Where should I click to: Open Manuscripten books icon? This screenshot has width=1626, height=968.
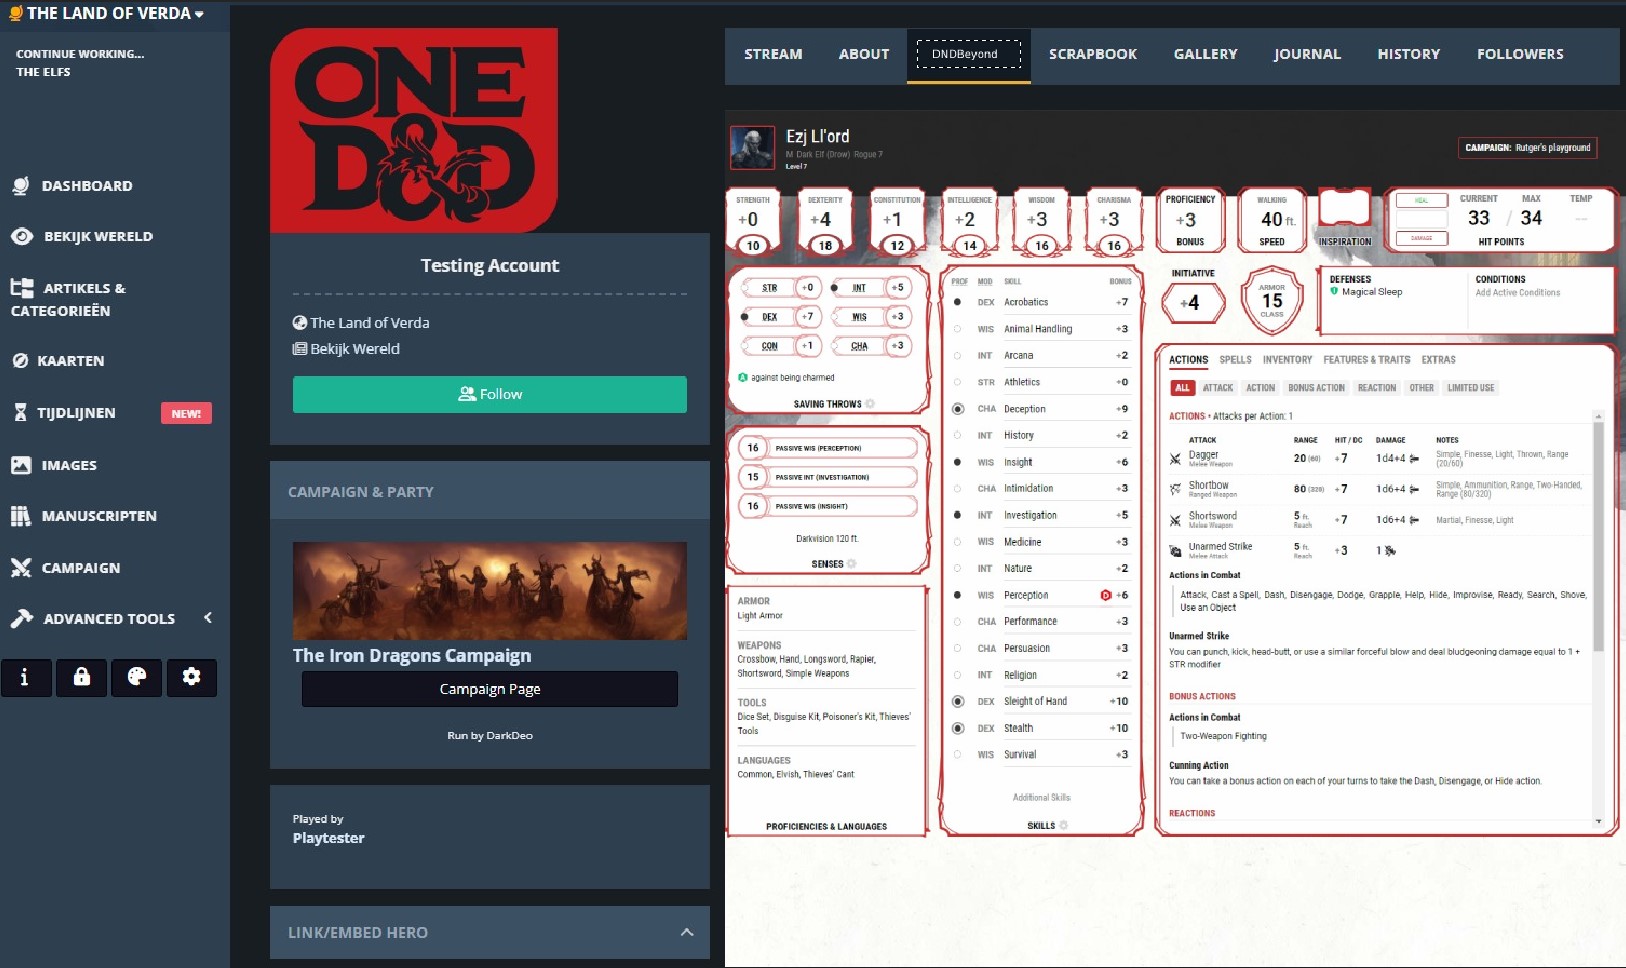21,516
